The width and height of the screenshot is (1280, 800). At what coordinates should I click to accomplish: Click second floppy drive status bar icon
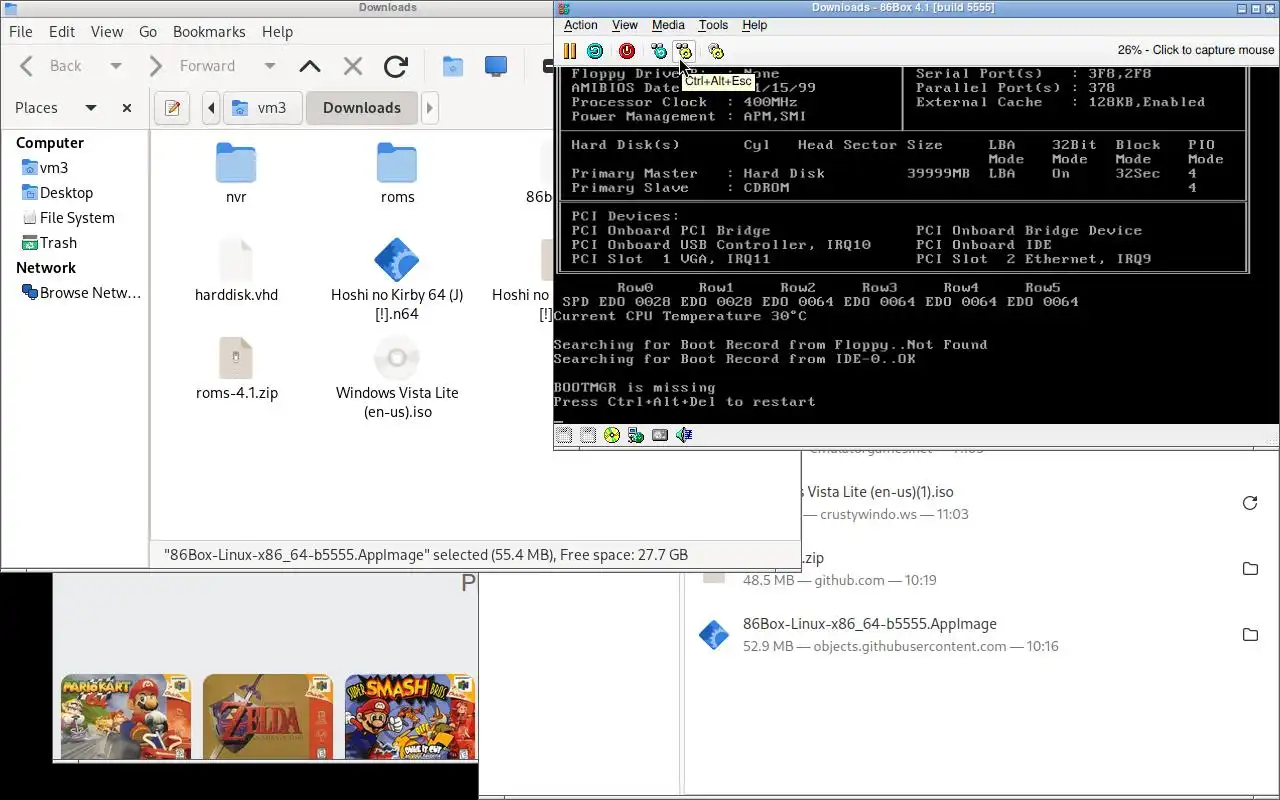[588, 435]
